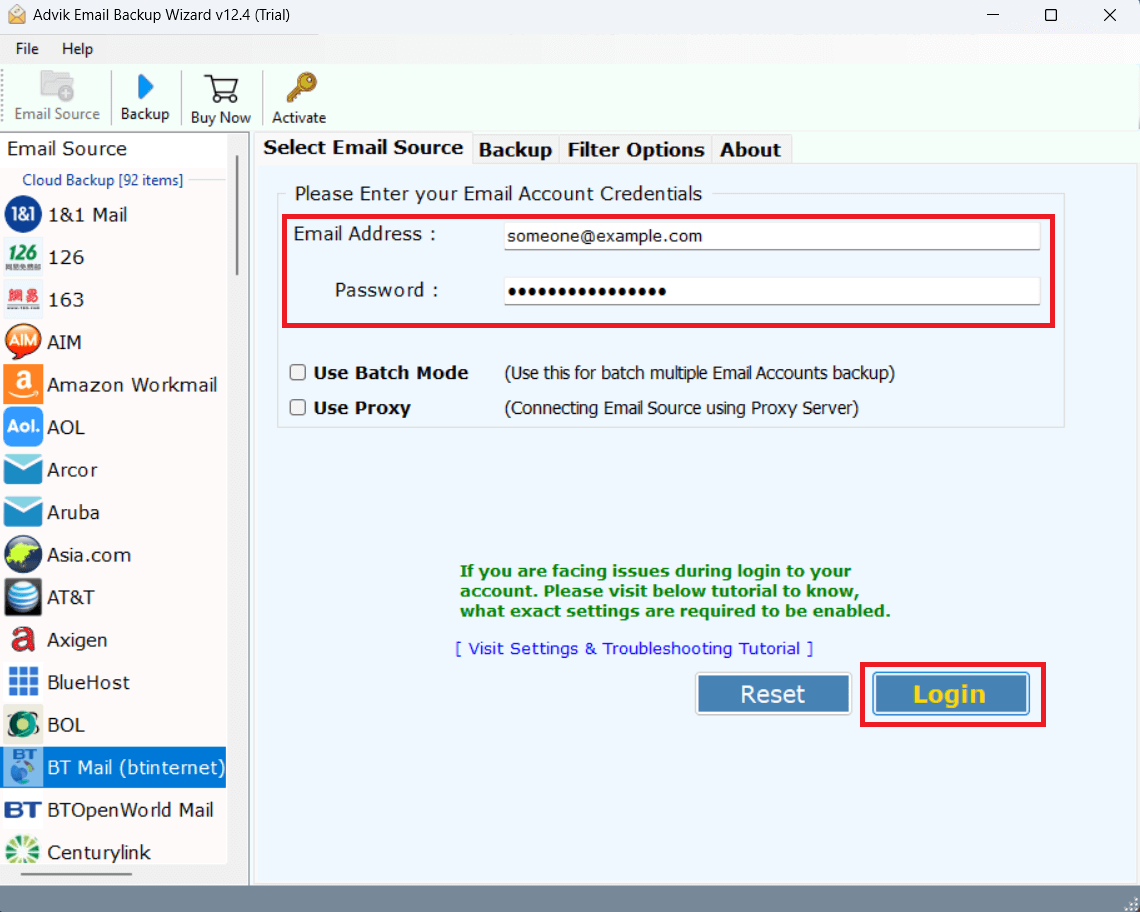Image resolution: width=1140 pixels, height=912 pixels.
Task: Click the BTOpenWorld Mail BT logo
Action: tap(23, 809)
